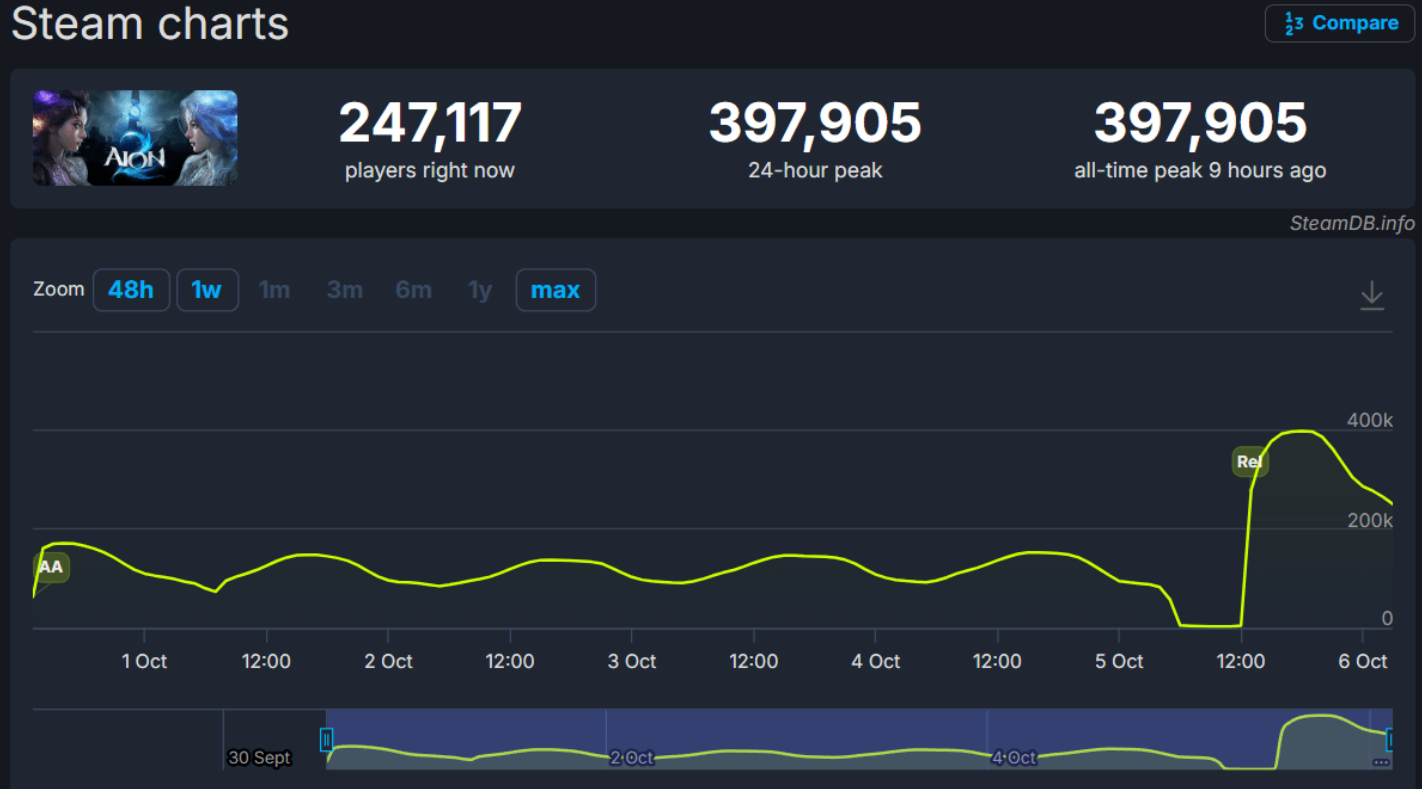Click the all-time peak 9 hours ago text
The width and height of the screenshot is (1422, 789).
(1200, 170)
